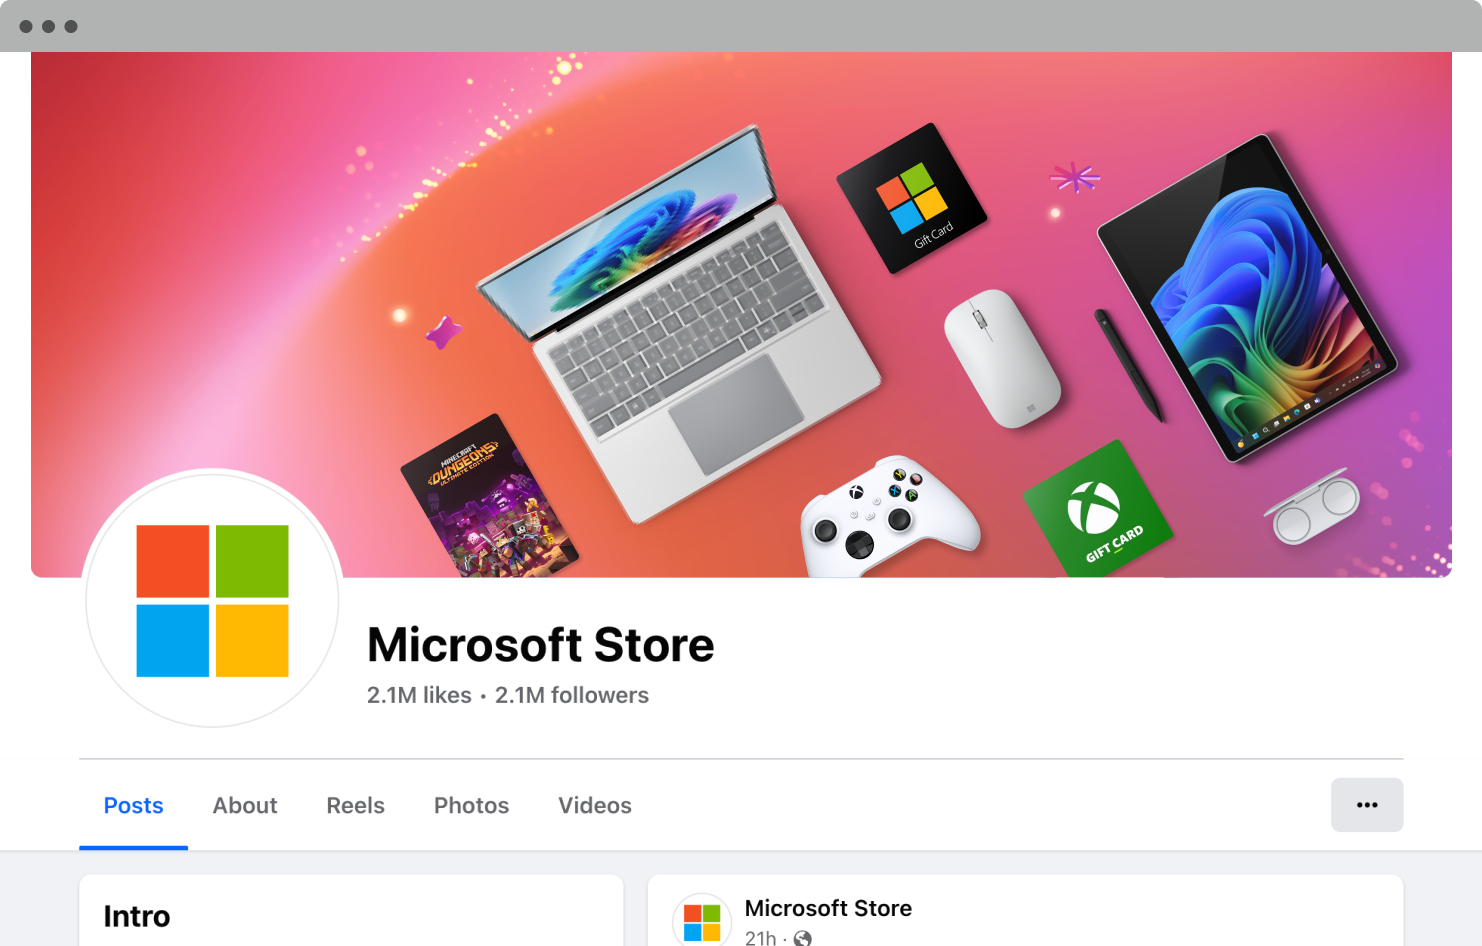Click the 2.1M likes link
The width and height of the screenshot is (1482, 946).
419,695
